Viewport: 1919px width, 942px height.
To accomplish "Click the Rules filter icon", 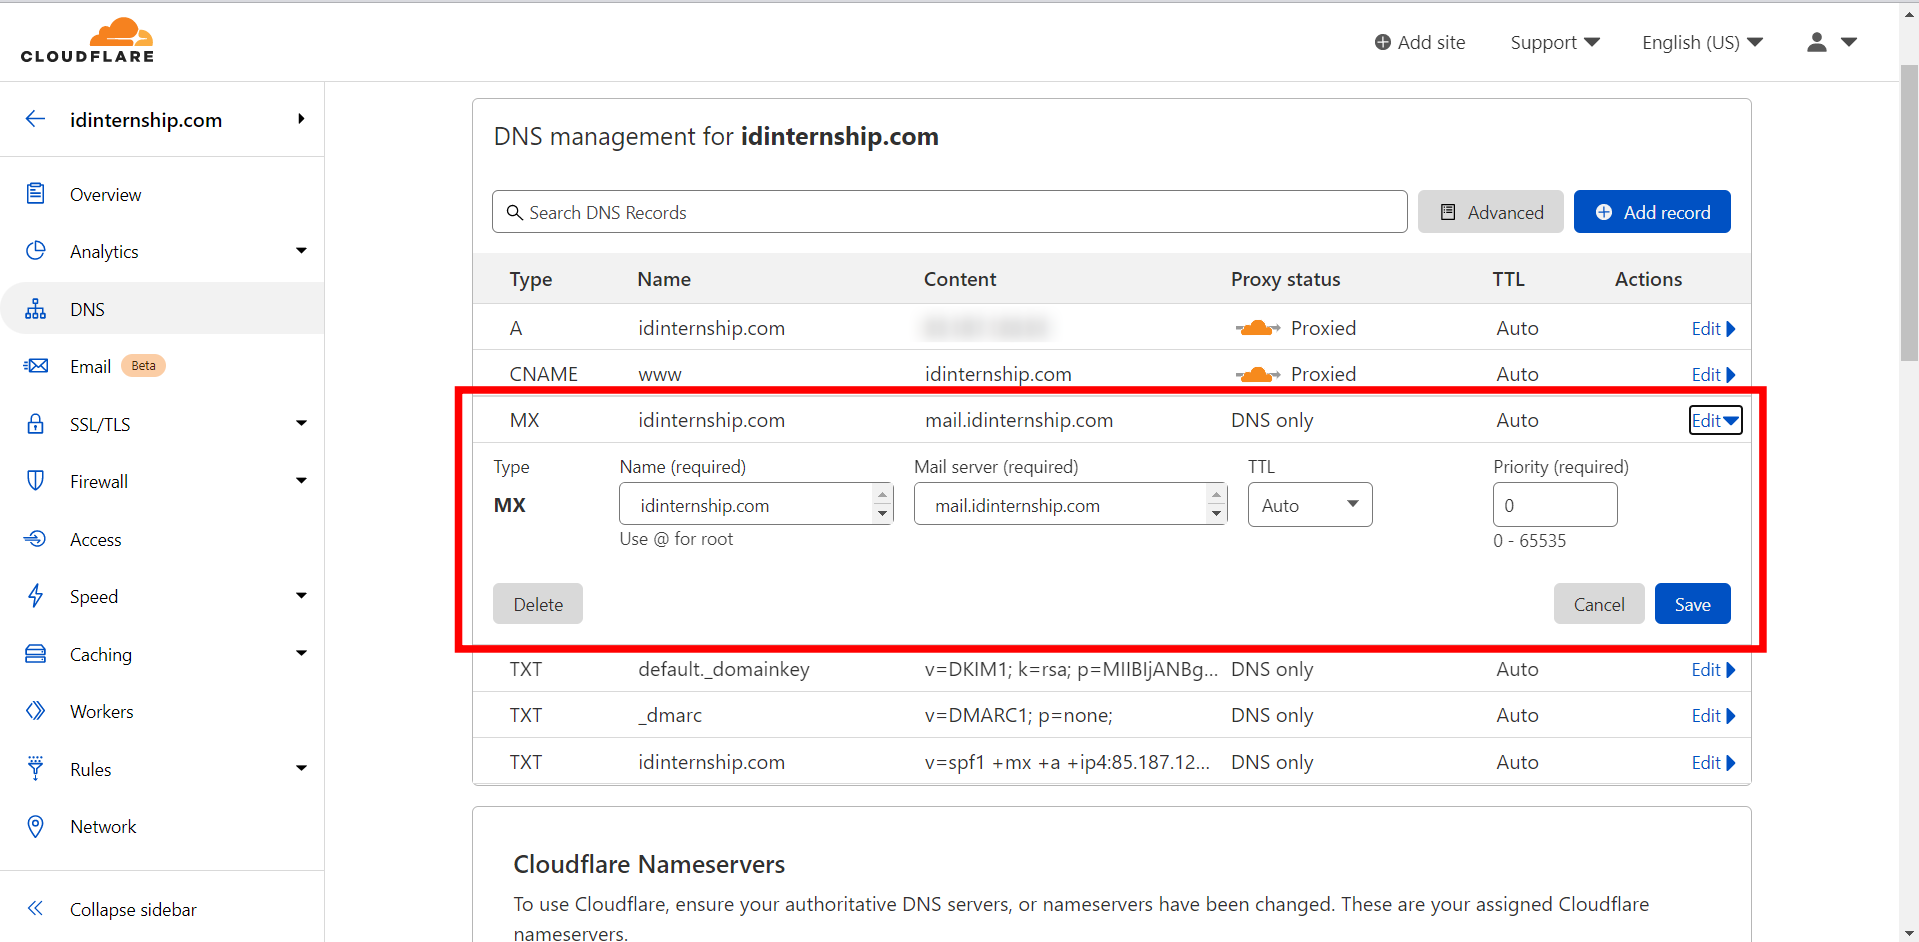I will (36, 769).
